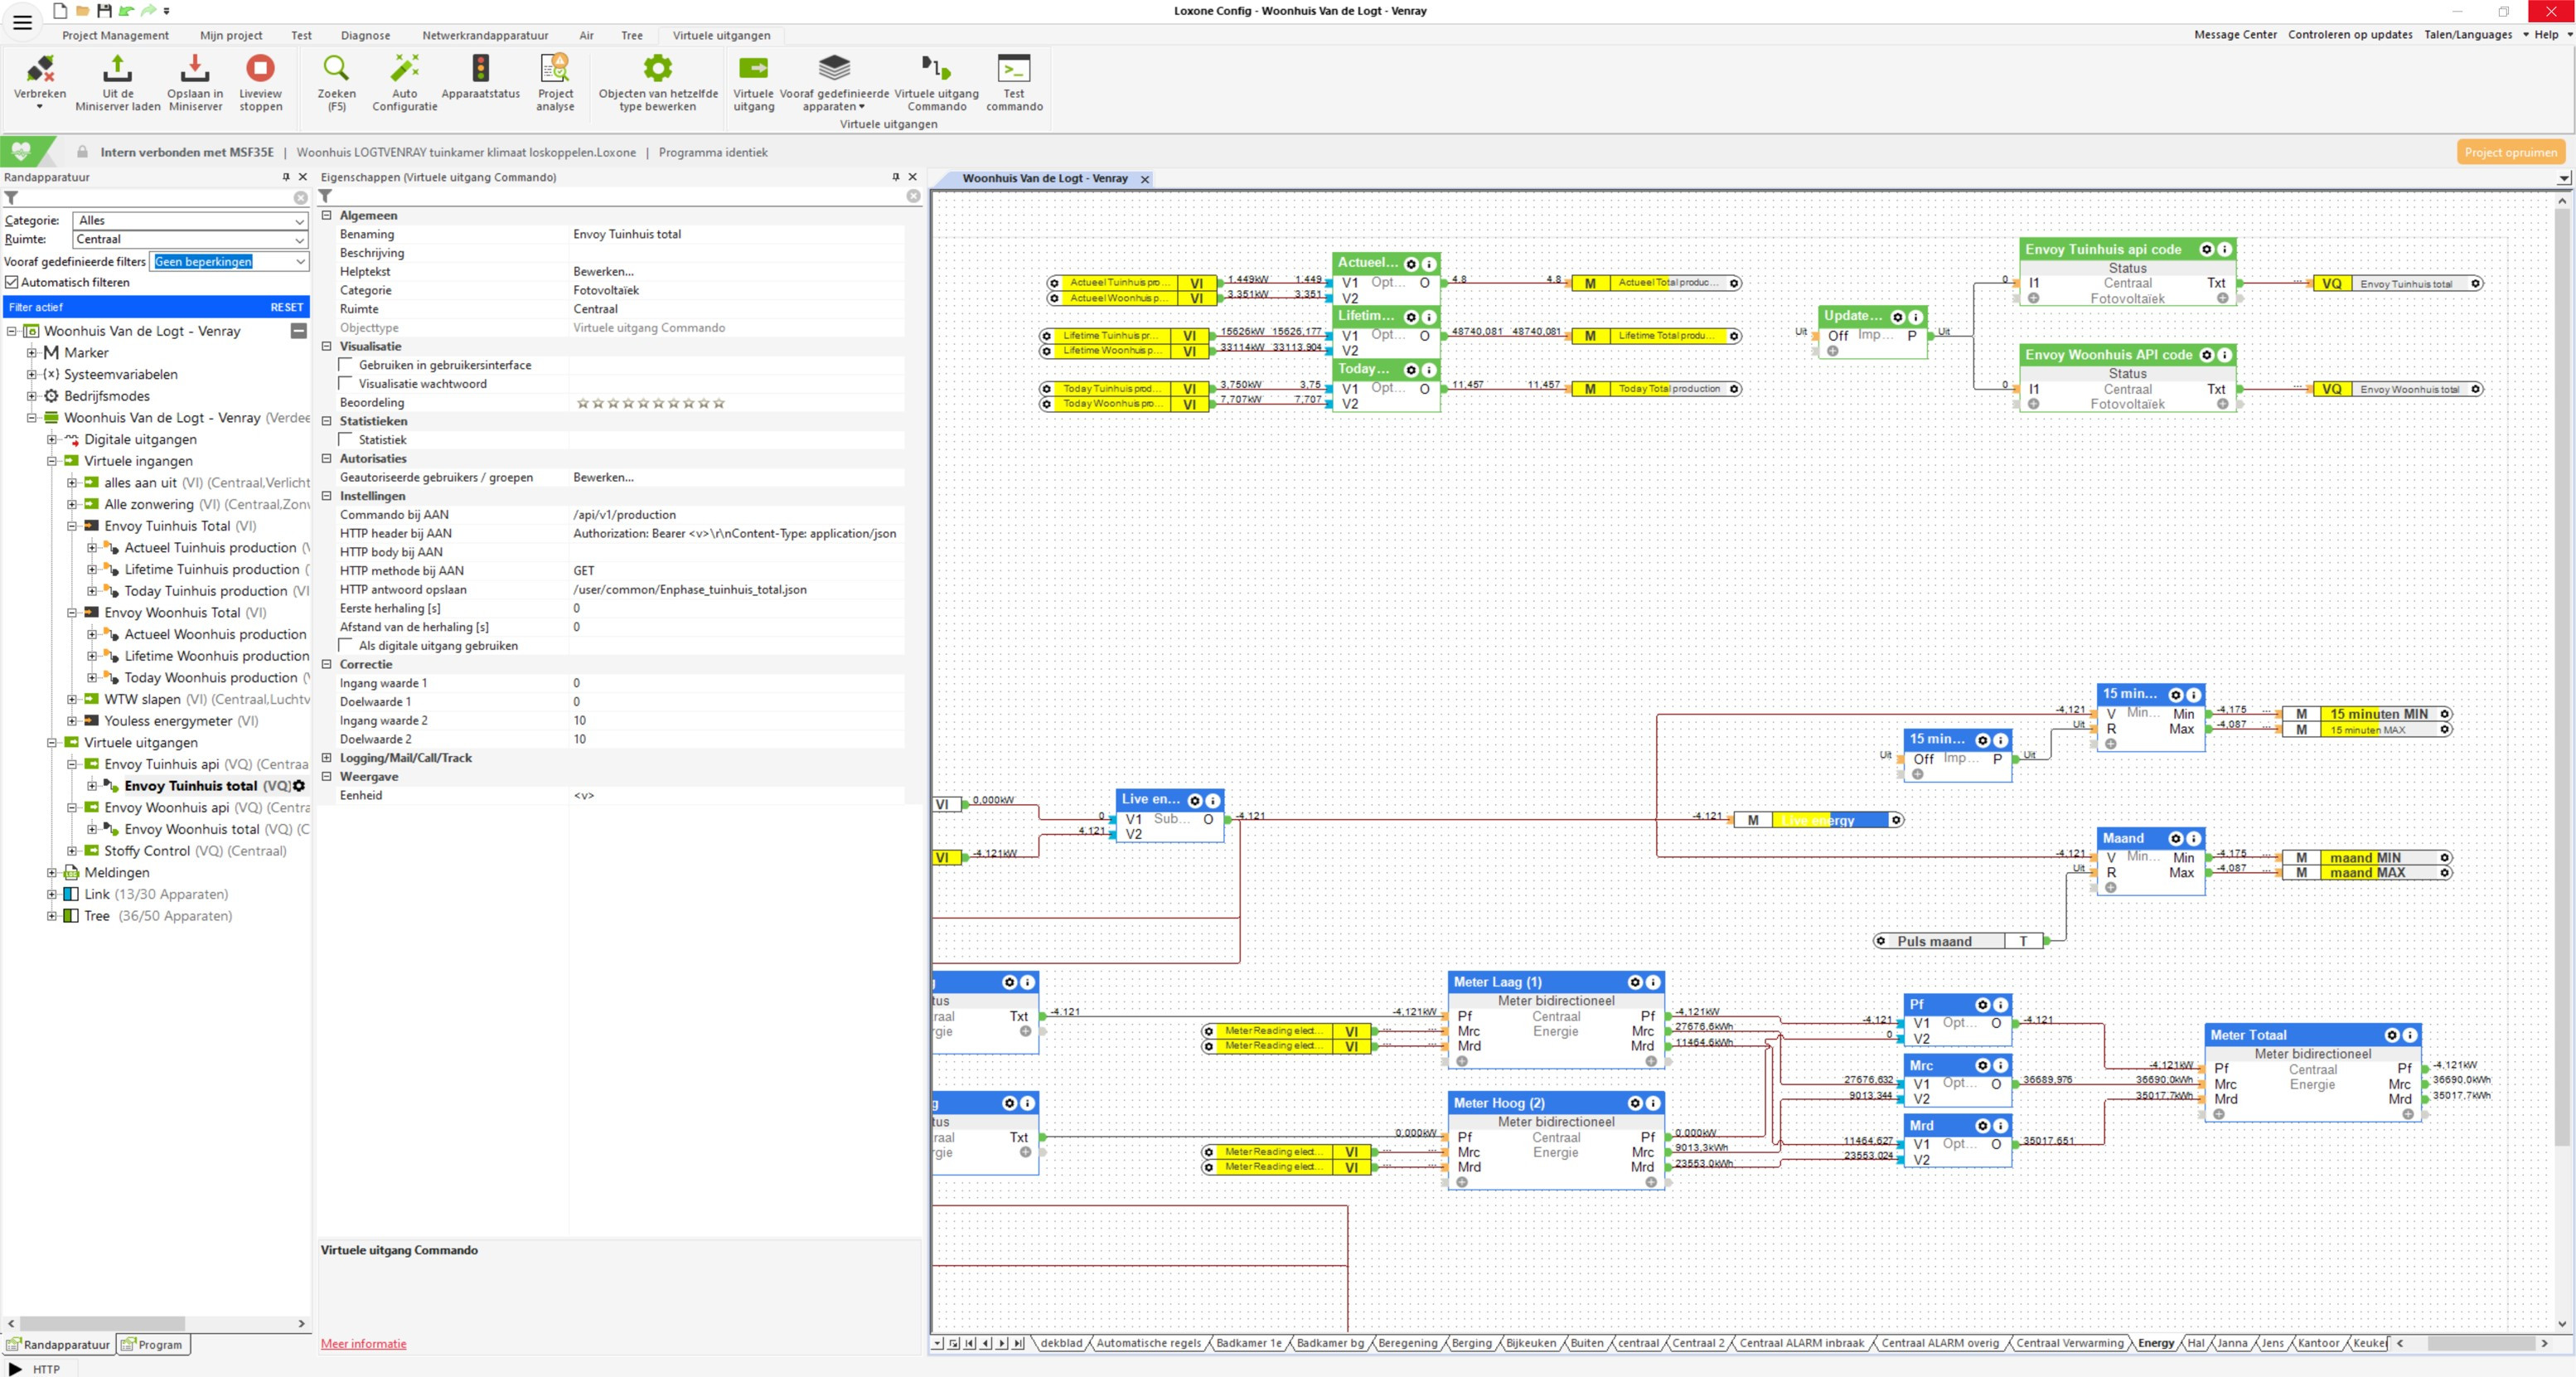The width and height of the screenshot is (2576, 1377).
Task: Enable the Statistiek checkbox
Action: click(346, 440)
